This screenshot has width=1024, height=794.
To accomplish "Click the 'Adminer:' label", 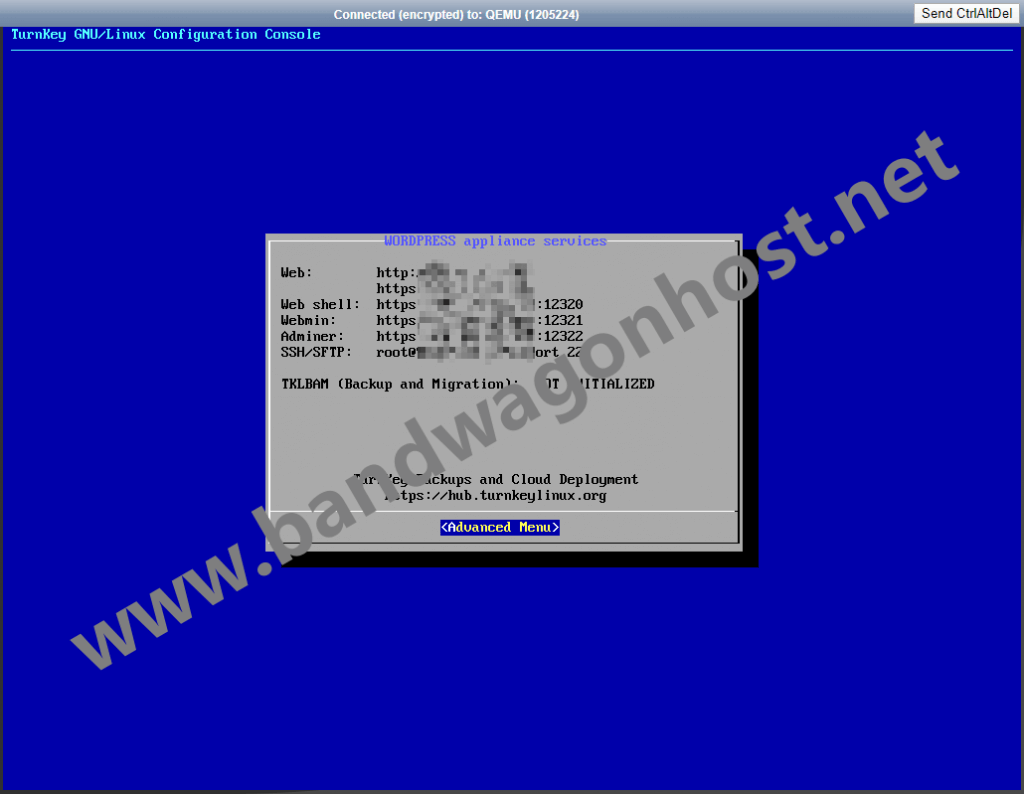I will pos(312,336).
